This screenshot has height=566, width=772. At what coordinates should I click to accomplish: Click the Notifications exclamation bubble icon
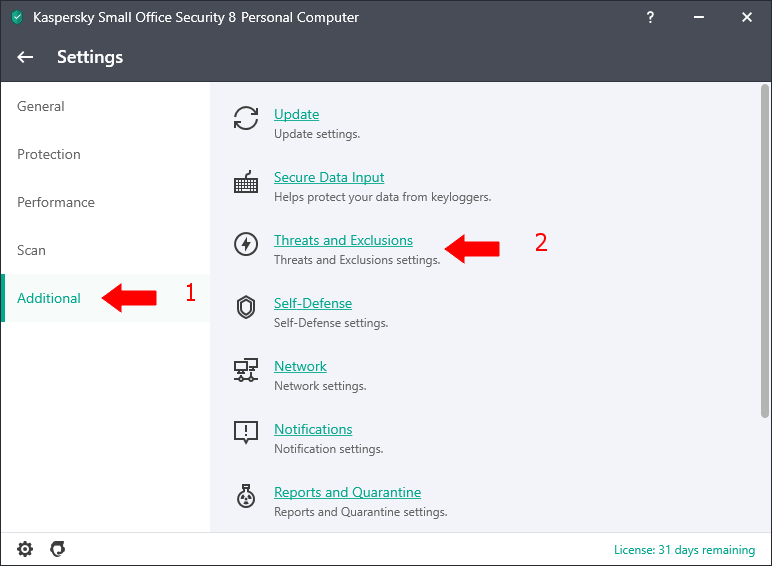246,433
